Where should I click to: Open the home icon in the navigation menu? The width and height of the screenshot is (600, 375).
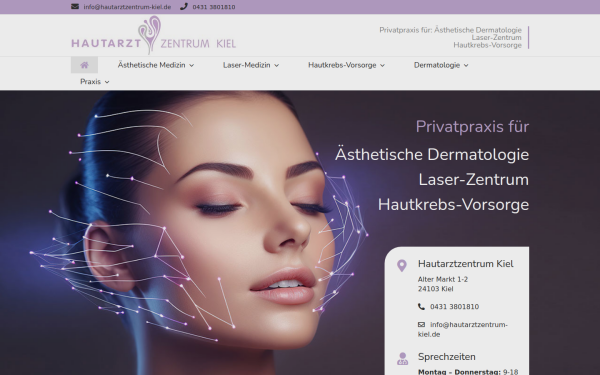pos(84,65)
